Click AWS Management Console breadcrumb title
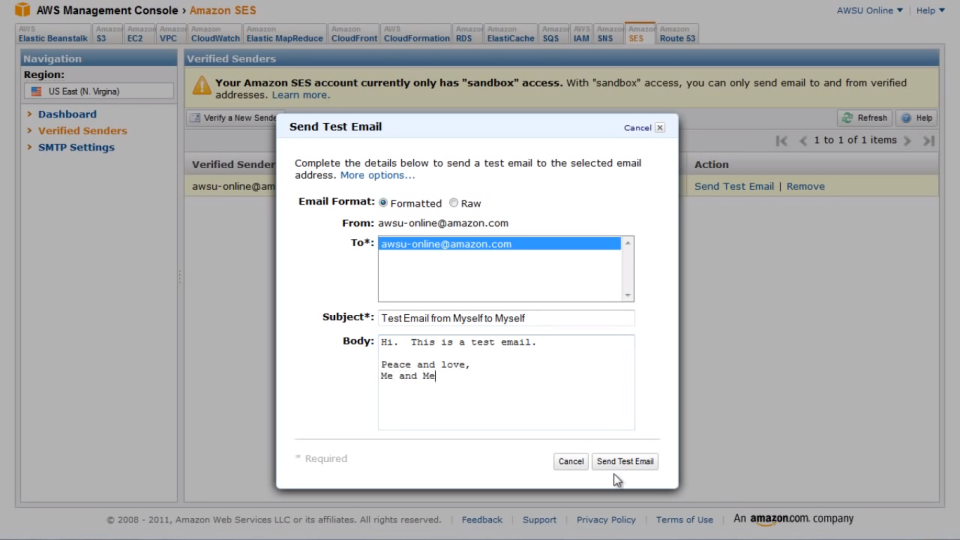Screen dimensions: 960x540 [107, 10]
